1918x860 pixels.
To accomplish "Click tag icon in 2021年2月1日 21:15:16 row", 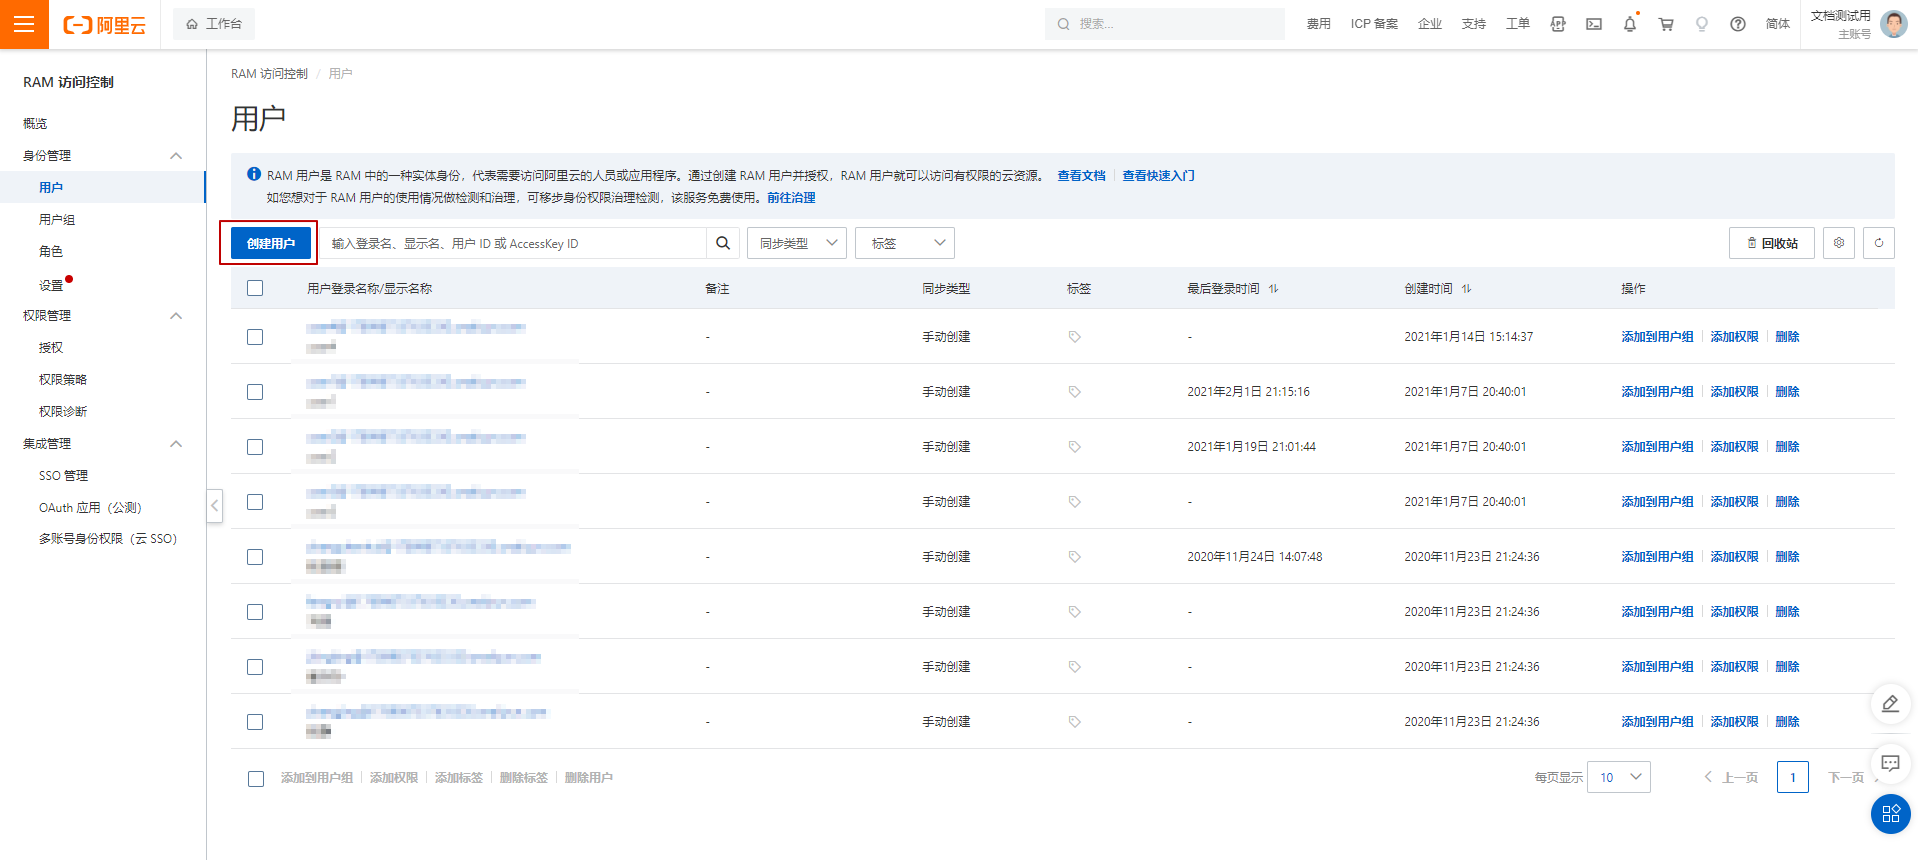I will click(x=1075, y=392).
